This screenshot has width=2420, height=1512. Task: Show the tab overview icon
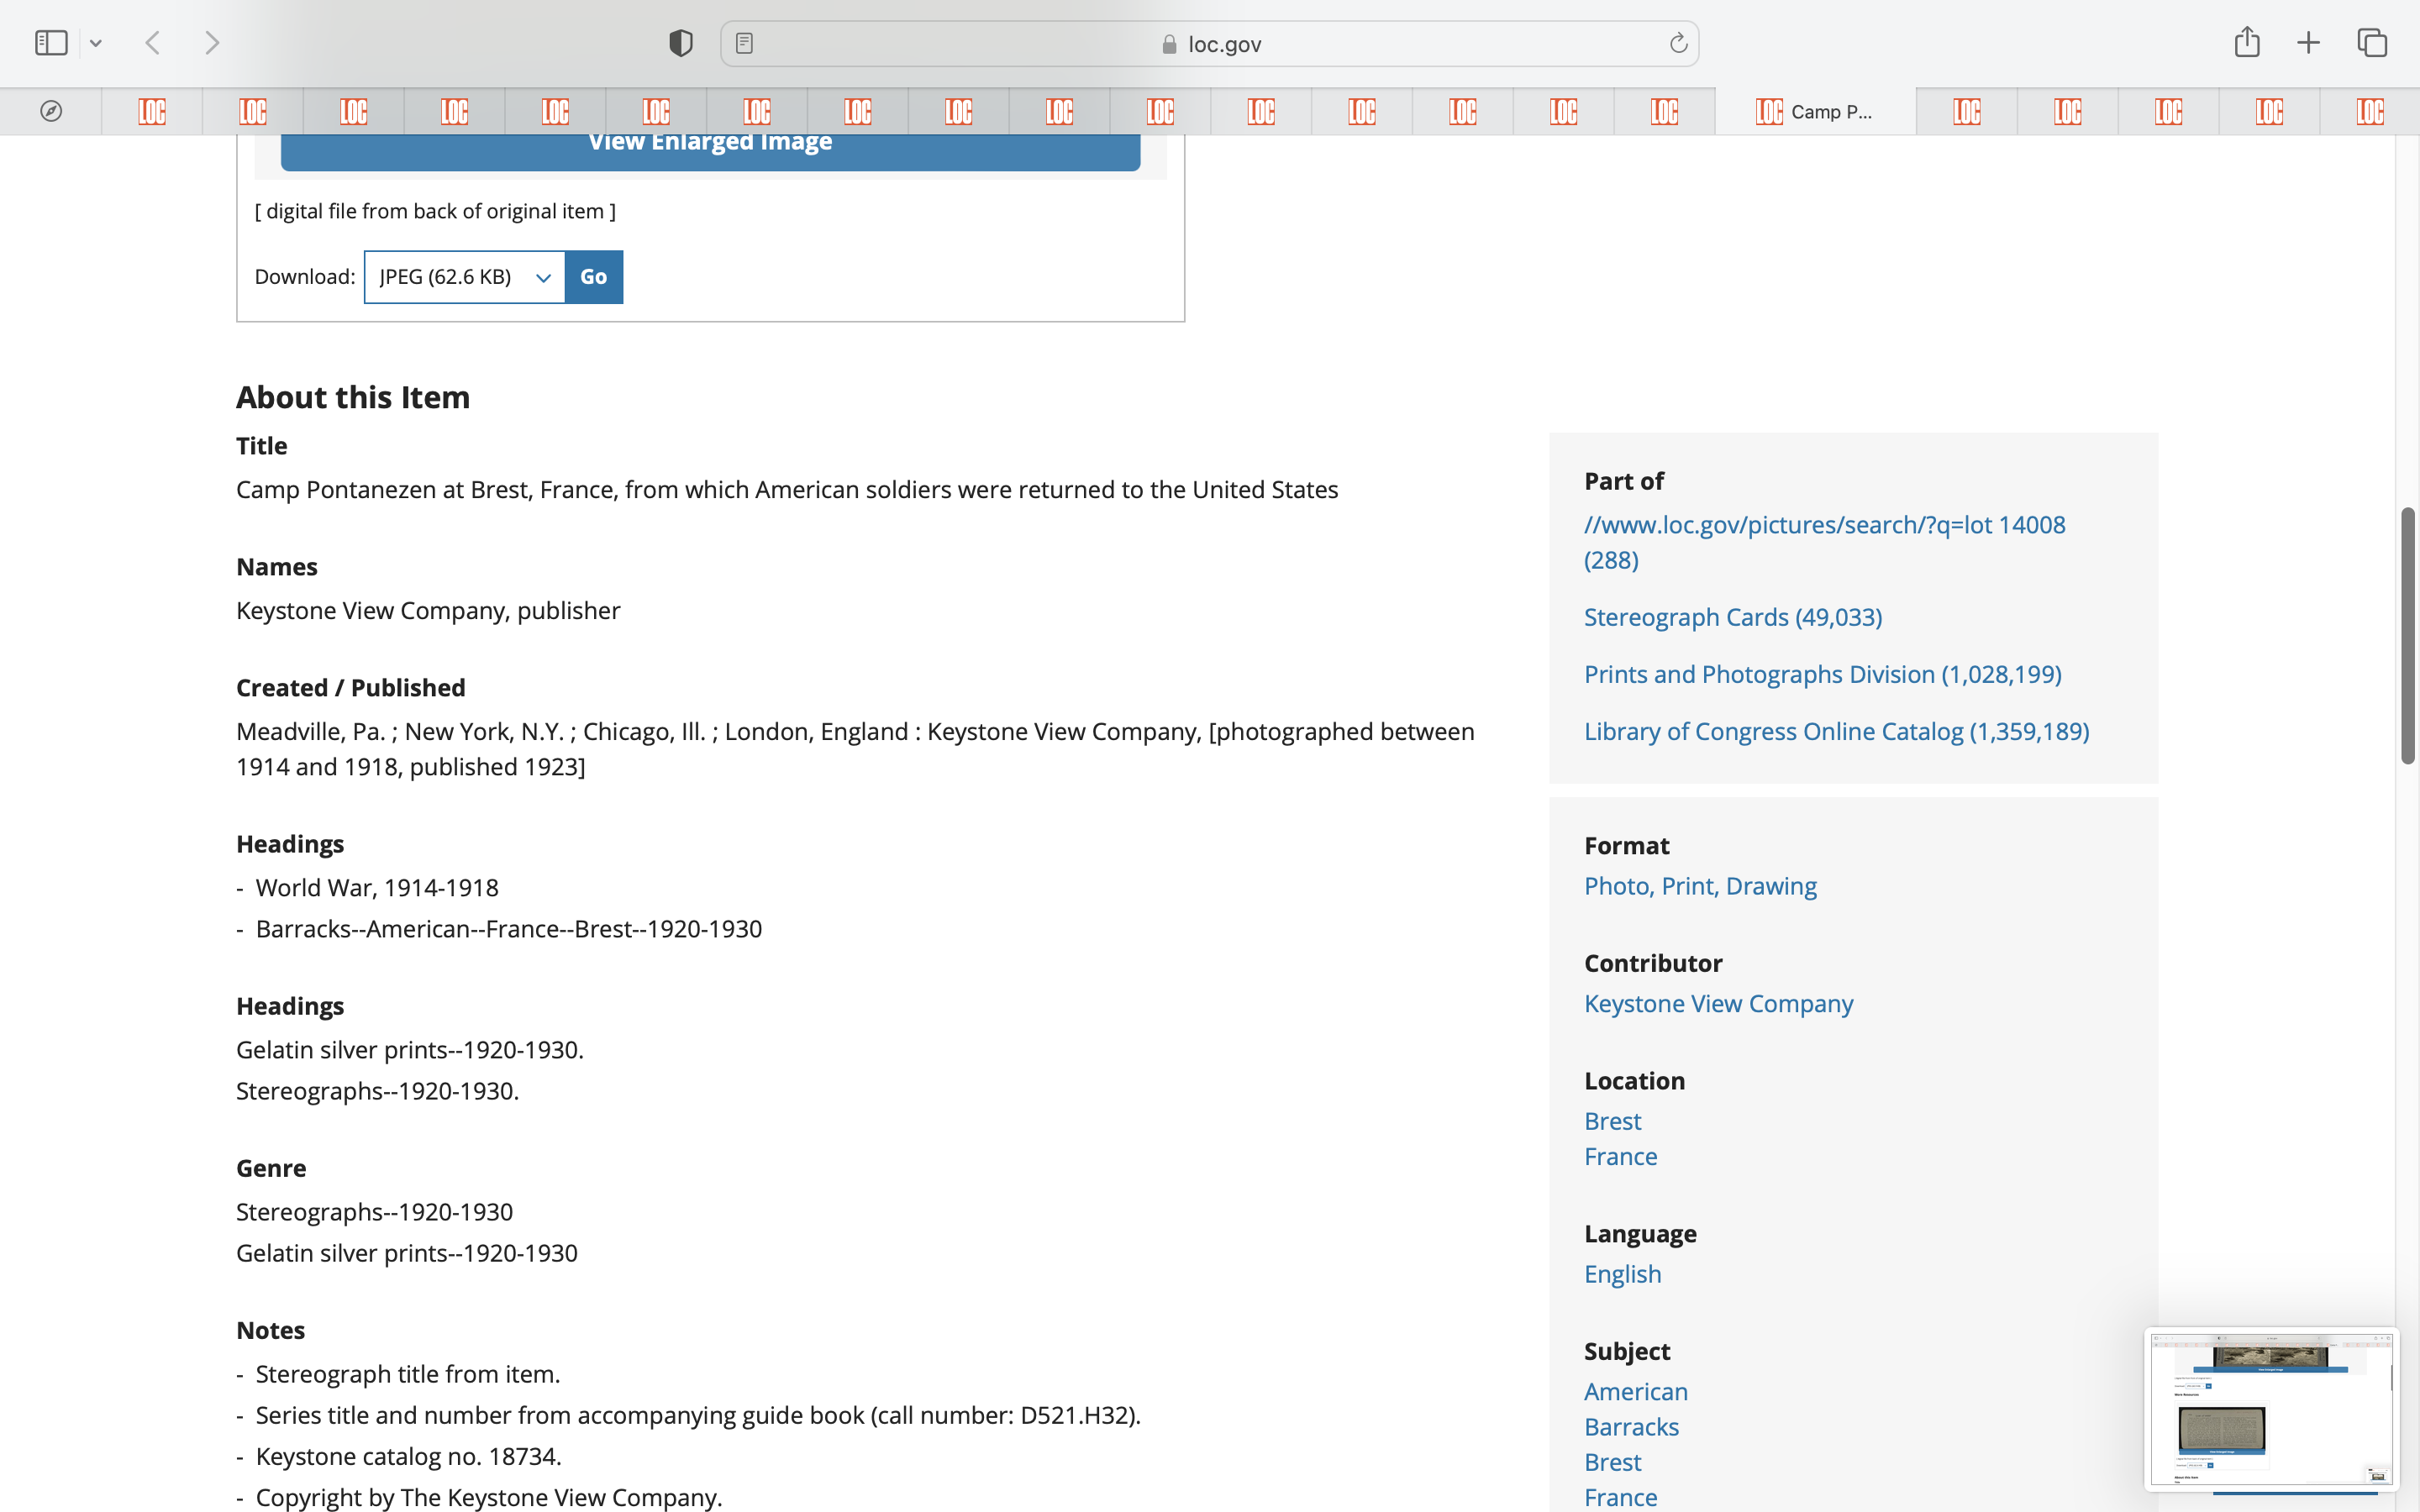[2372, 43]
